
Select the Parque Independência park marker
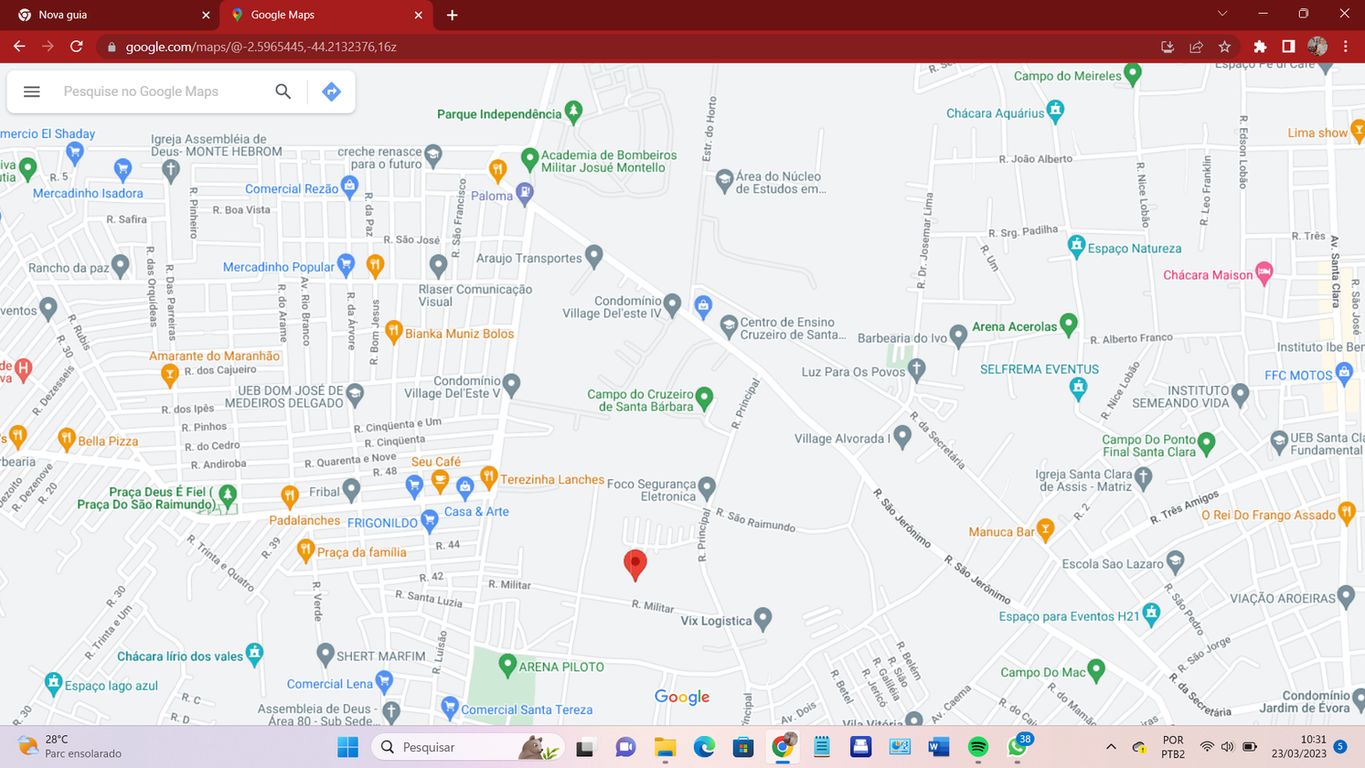[x=573, y=111]
